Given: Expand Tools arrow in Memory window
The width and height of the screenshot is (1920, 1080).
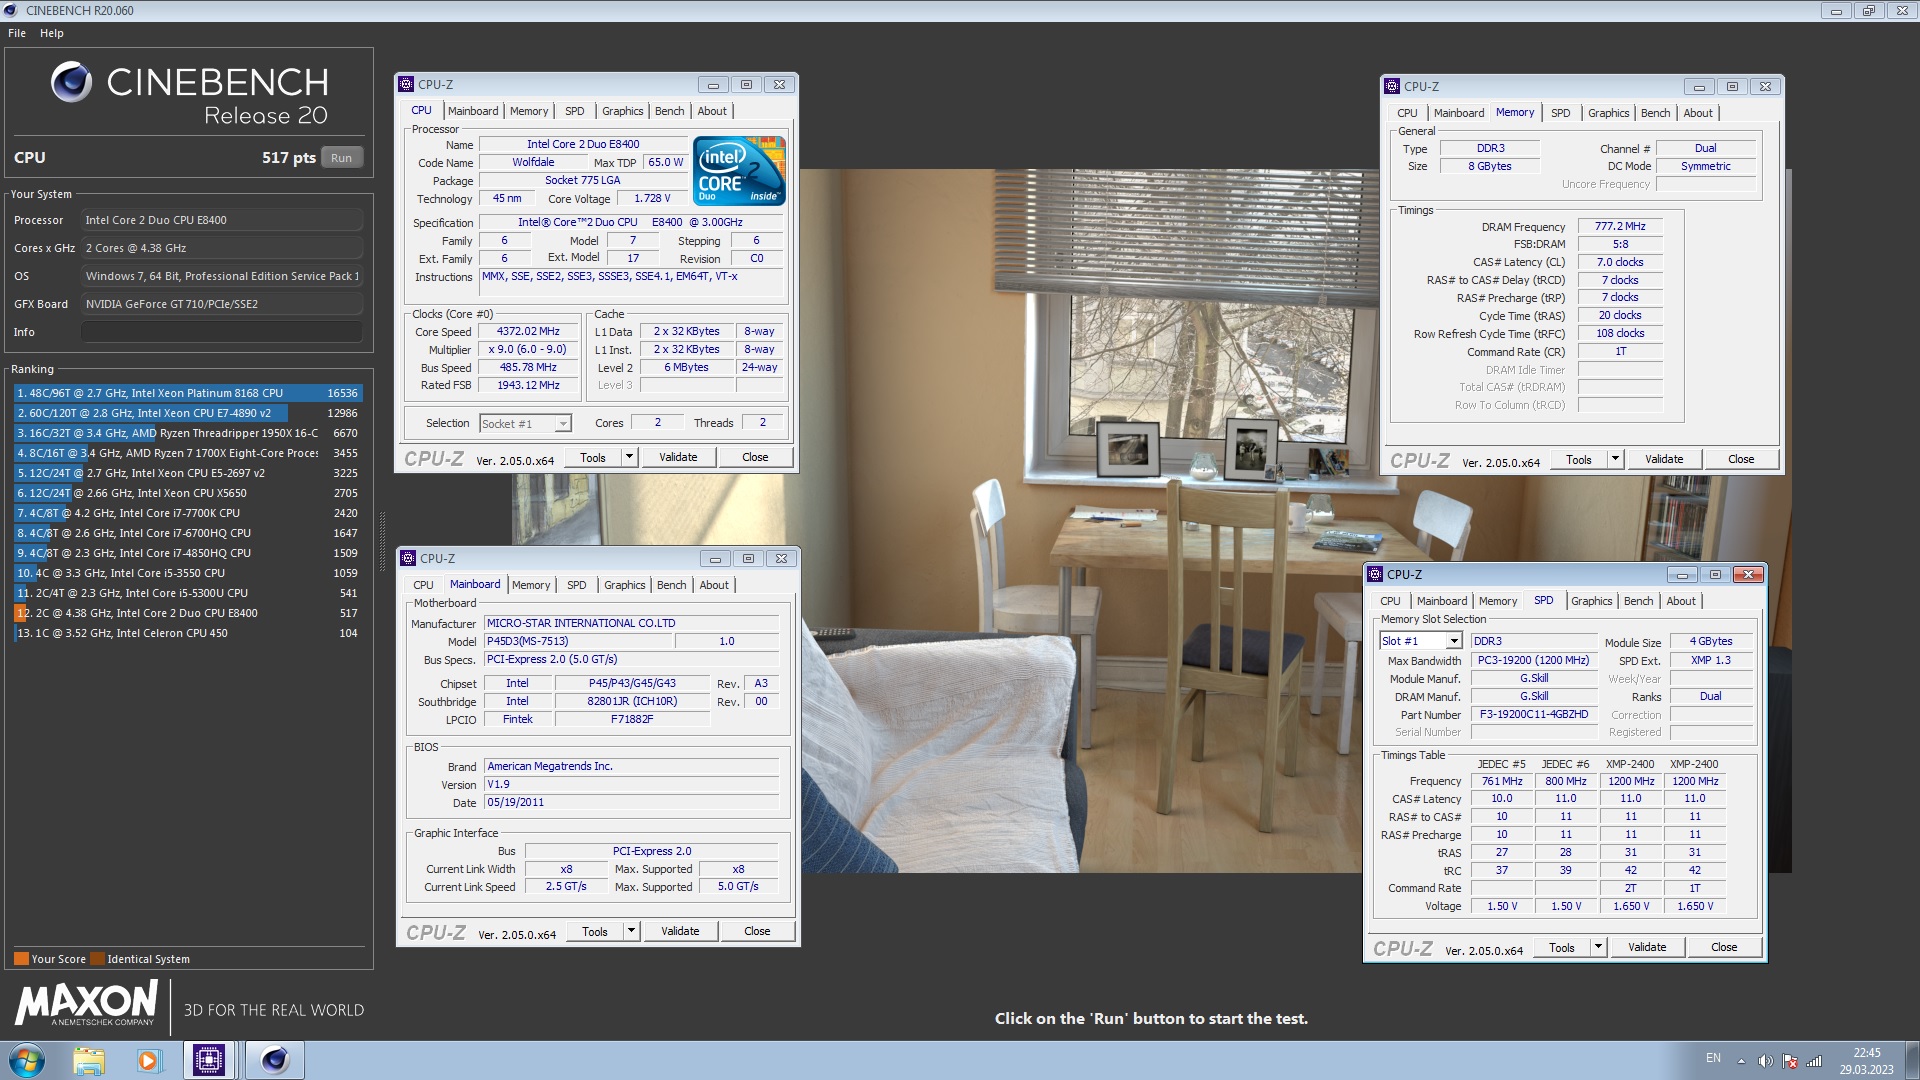Looking at the screenshot, I should (1615, 459).
